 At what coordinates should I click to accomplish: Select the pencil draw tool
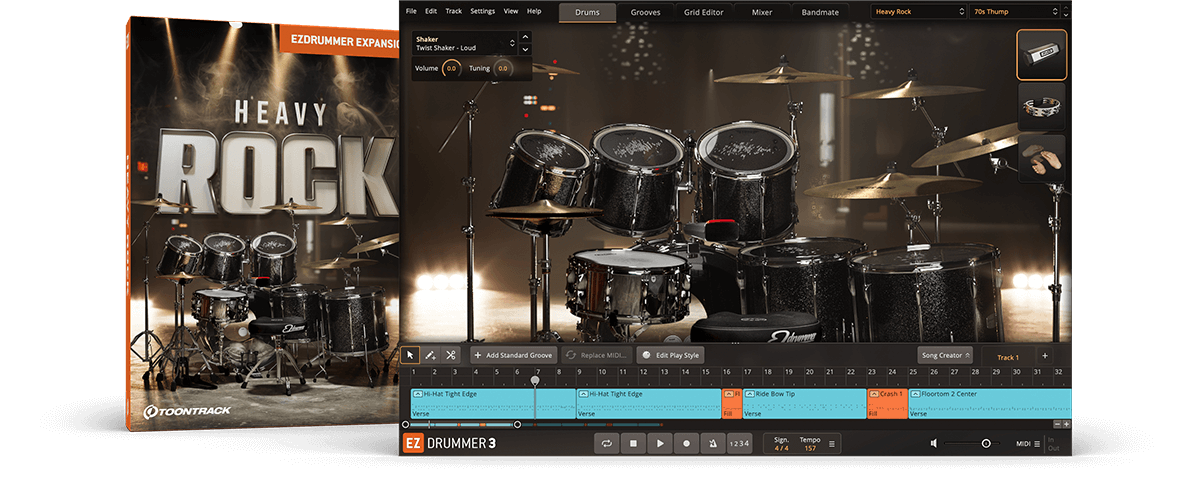(x=430, y=355)
